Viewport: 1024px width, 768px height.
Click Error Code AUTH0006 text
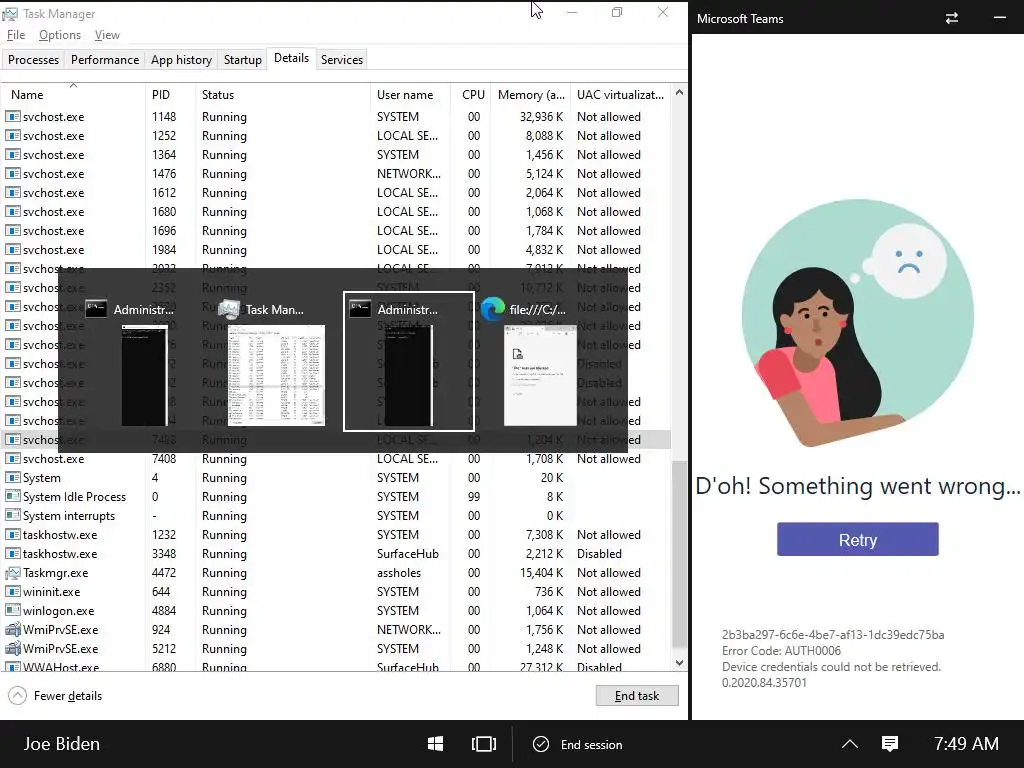click(x=781, y=650)
